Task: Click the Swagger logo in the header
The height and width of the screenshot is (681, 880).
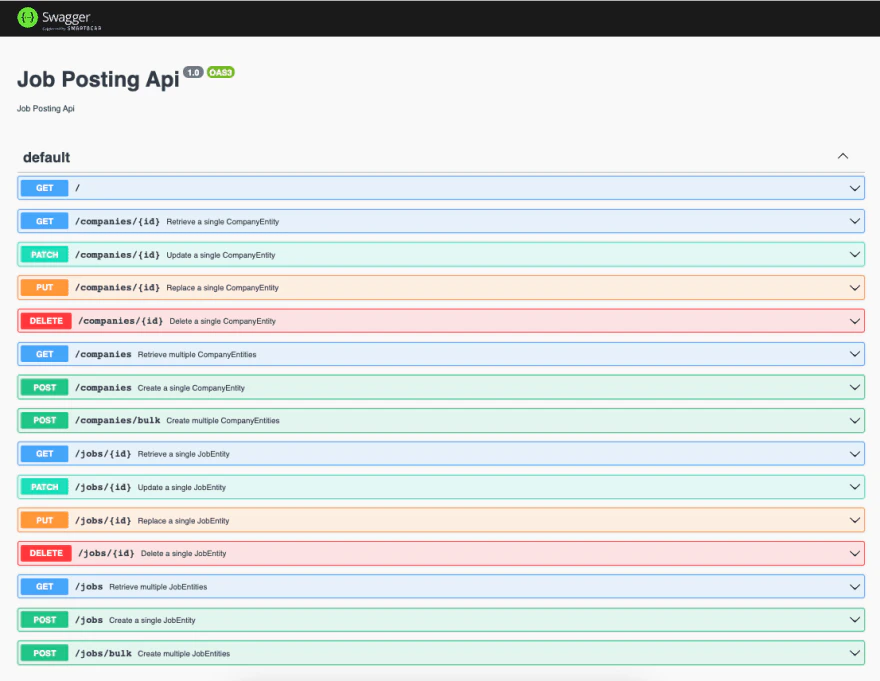Action: (55, 17)
